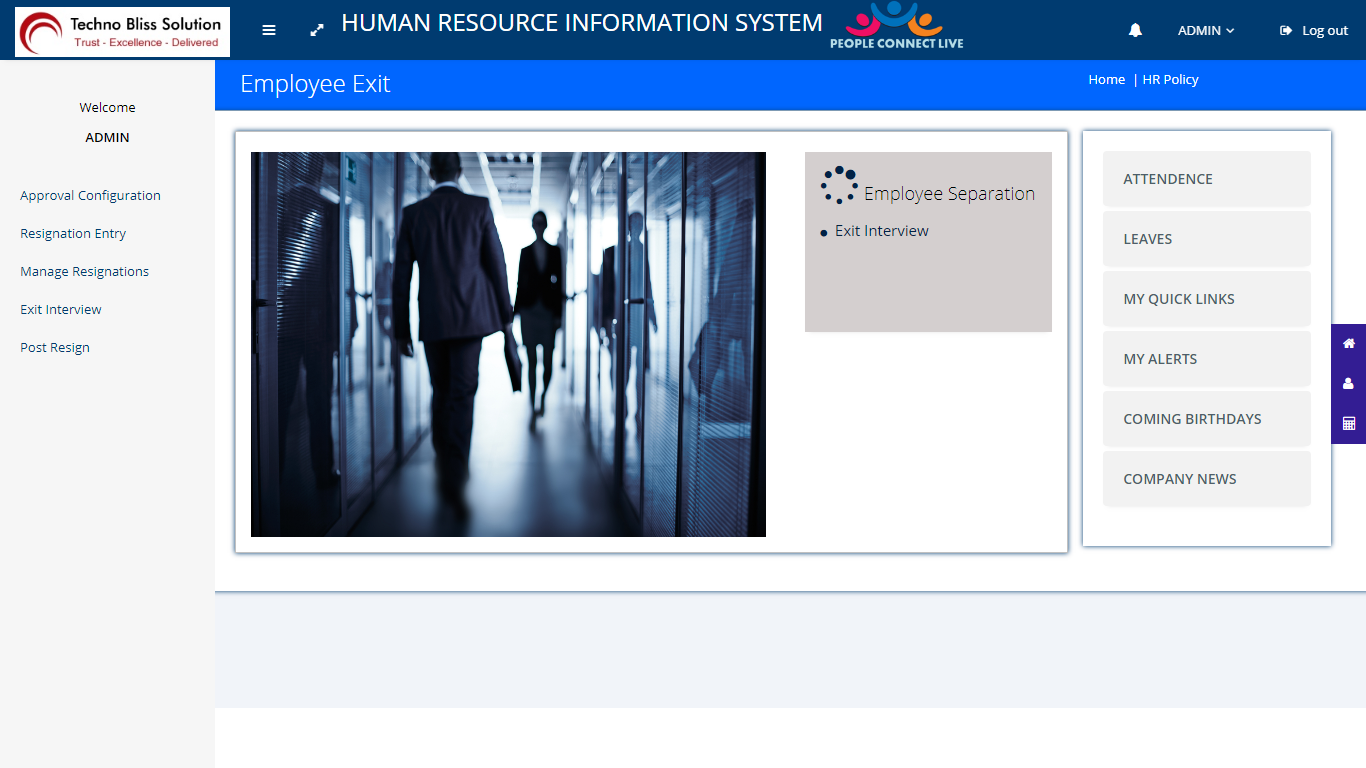Open the calculator icon on purple strip

pos(1349,423)
